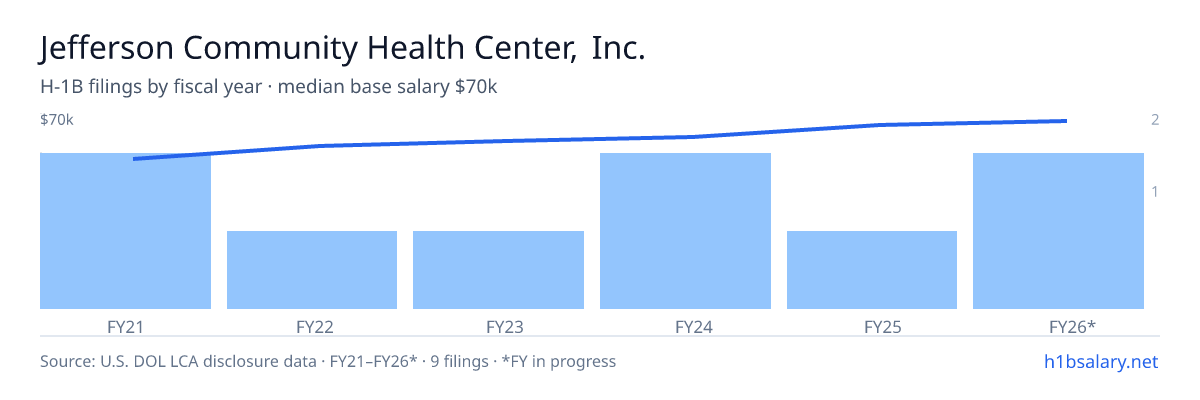Click the FY26* axis label

pos(1073,326)
